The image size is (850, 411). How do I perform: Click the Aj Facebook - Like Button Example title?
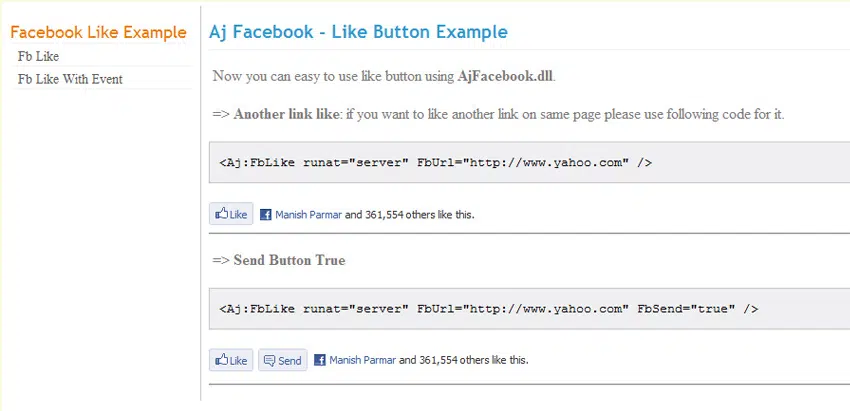[x=358, y=32]
